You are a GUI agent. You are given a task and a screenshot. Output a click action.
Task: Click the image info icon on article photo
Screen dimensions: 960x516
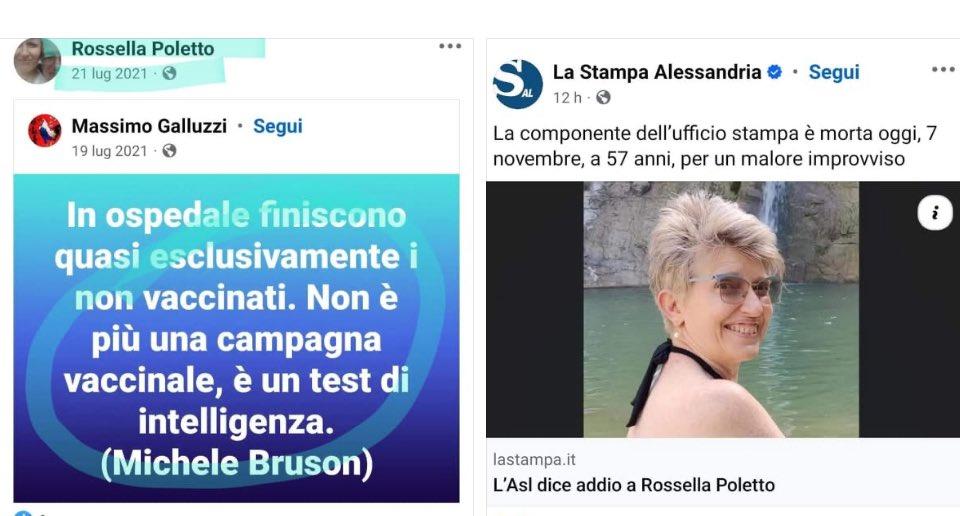tap(934, 213)
